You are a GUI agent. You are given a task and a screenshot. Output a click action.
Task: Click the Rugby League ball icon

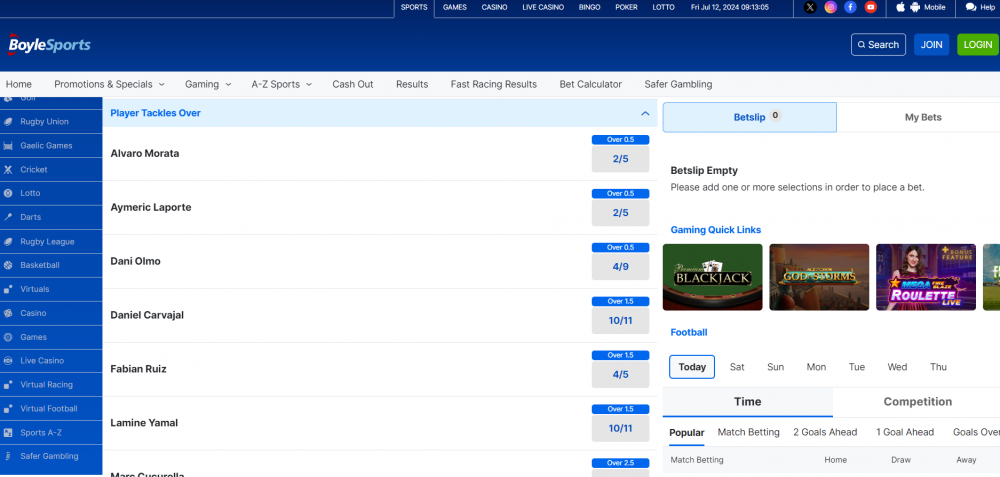click(8, 242)
